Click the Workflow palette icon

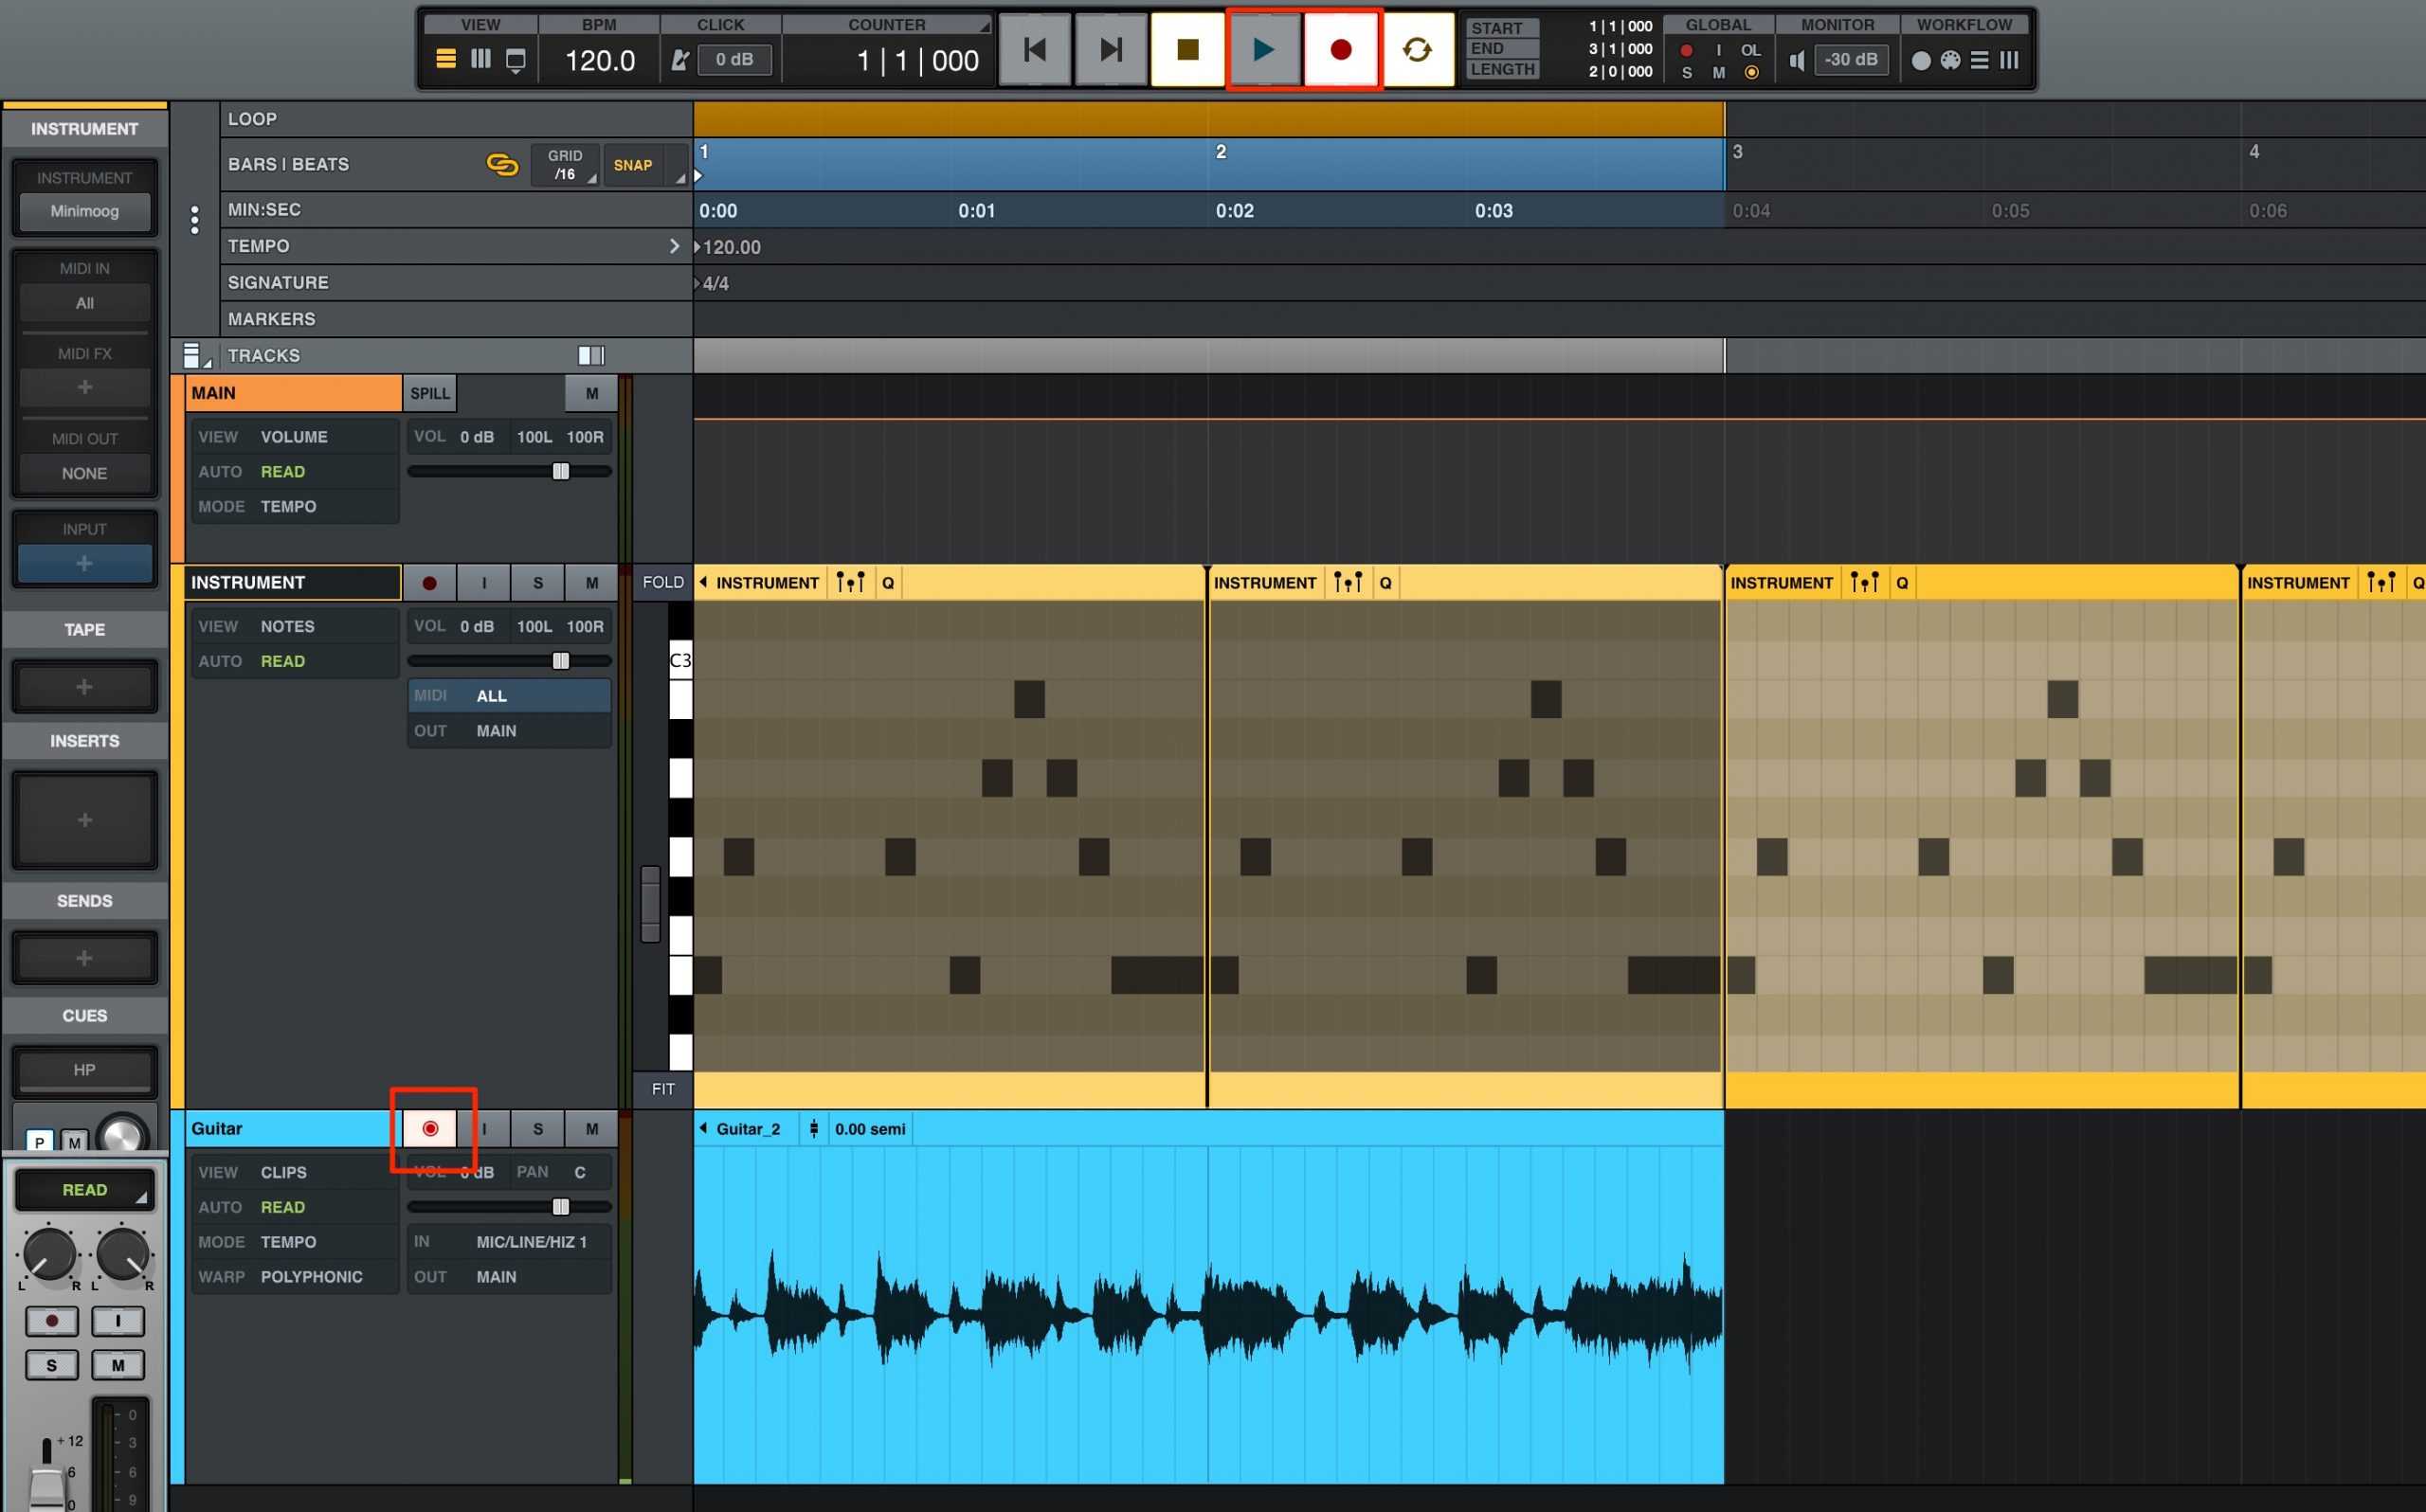click(x=1950, y=60)
